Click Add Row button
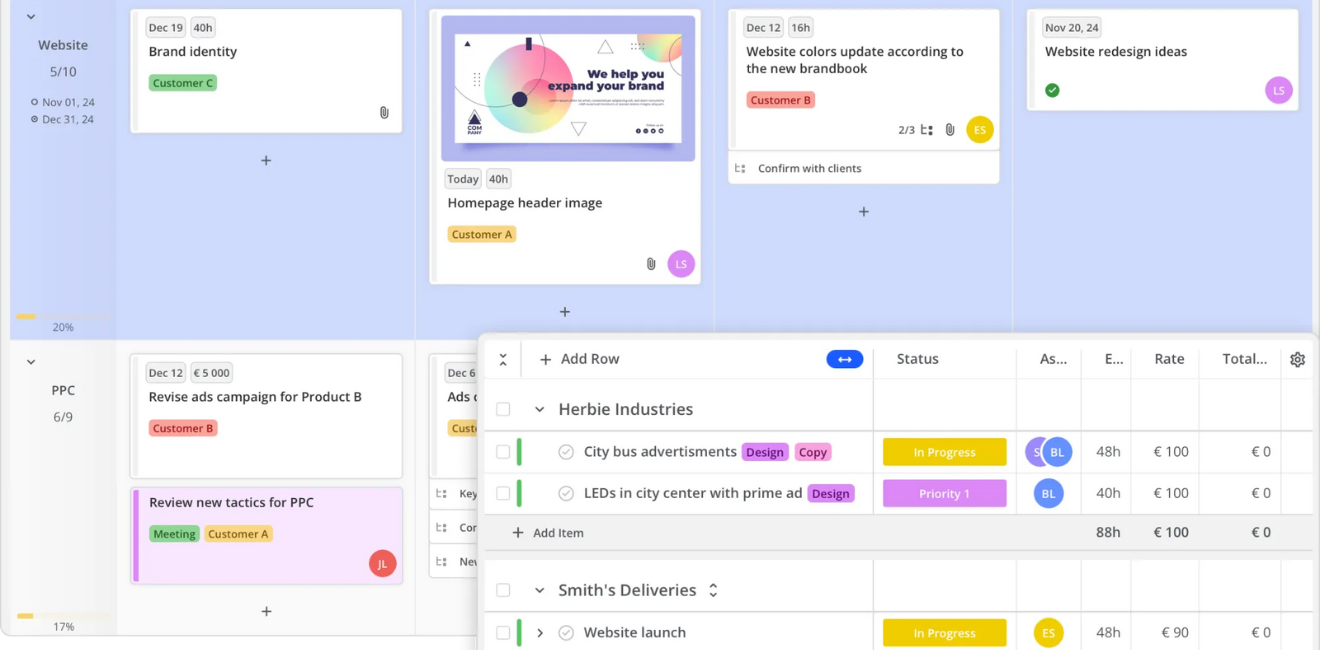This screenshot has height=650, width=1320. pos(580,359)
